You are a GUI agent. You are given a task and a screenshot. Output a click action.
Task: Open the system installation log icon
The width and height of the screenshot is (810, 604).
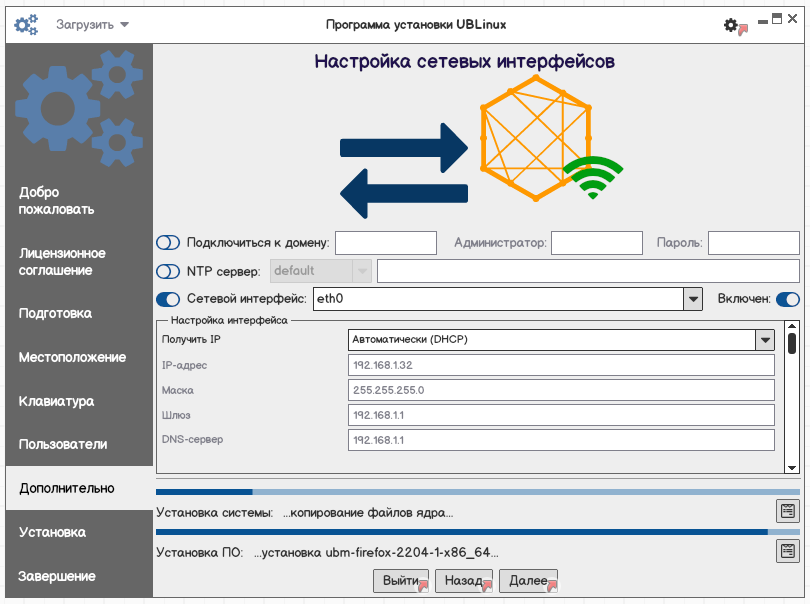tap(787, 511)
